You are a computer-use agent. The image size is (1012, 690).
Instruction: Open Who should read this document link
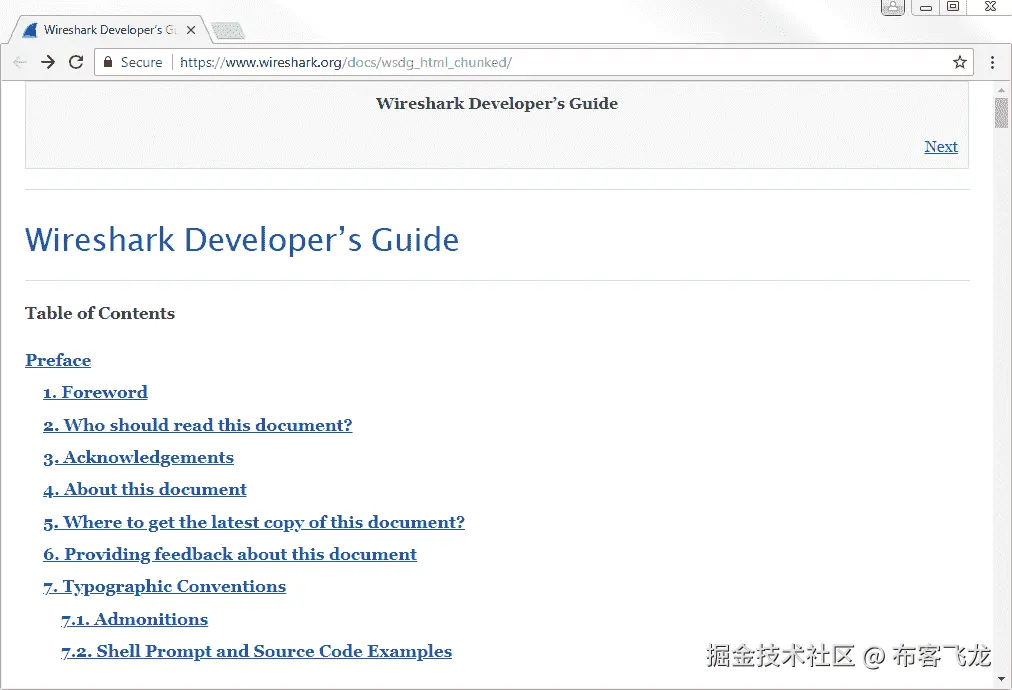tap(197, 425)
